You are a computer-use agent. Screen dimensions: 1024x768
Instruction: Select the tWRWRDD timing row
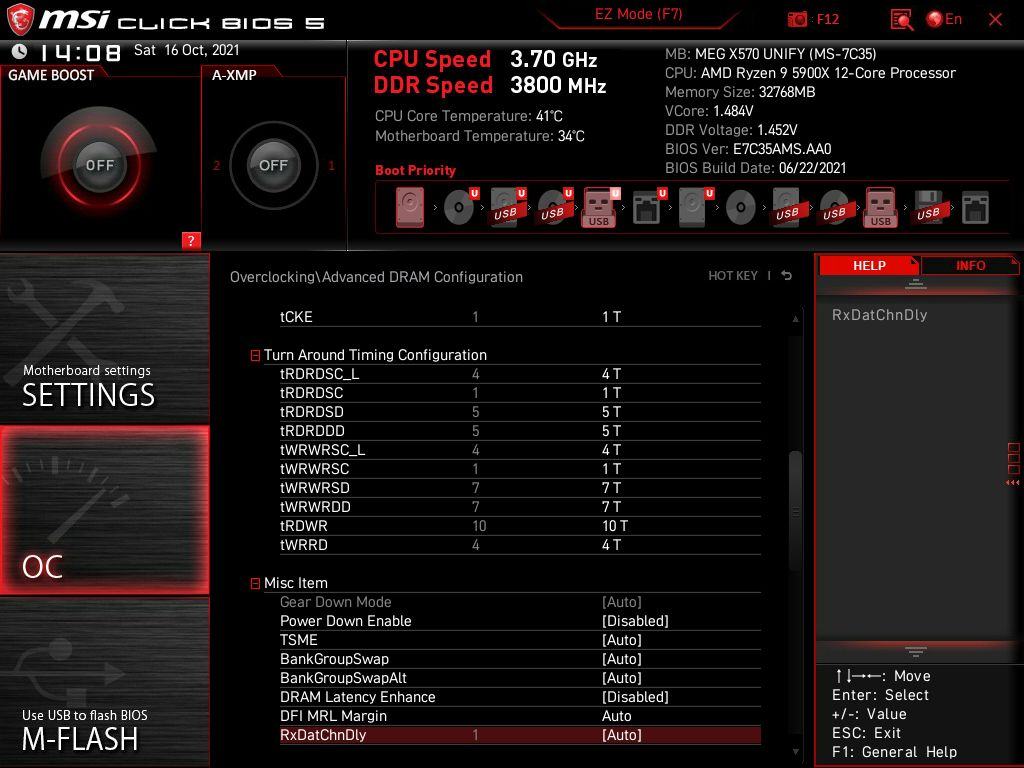520,507
